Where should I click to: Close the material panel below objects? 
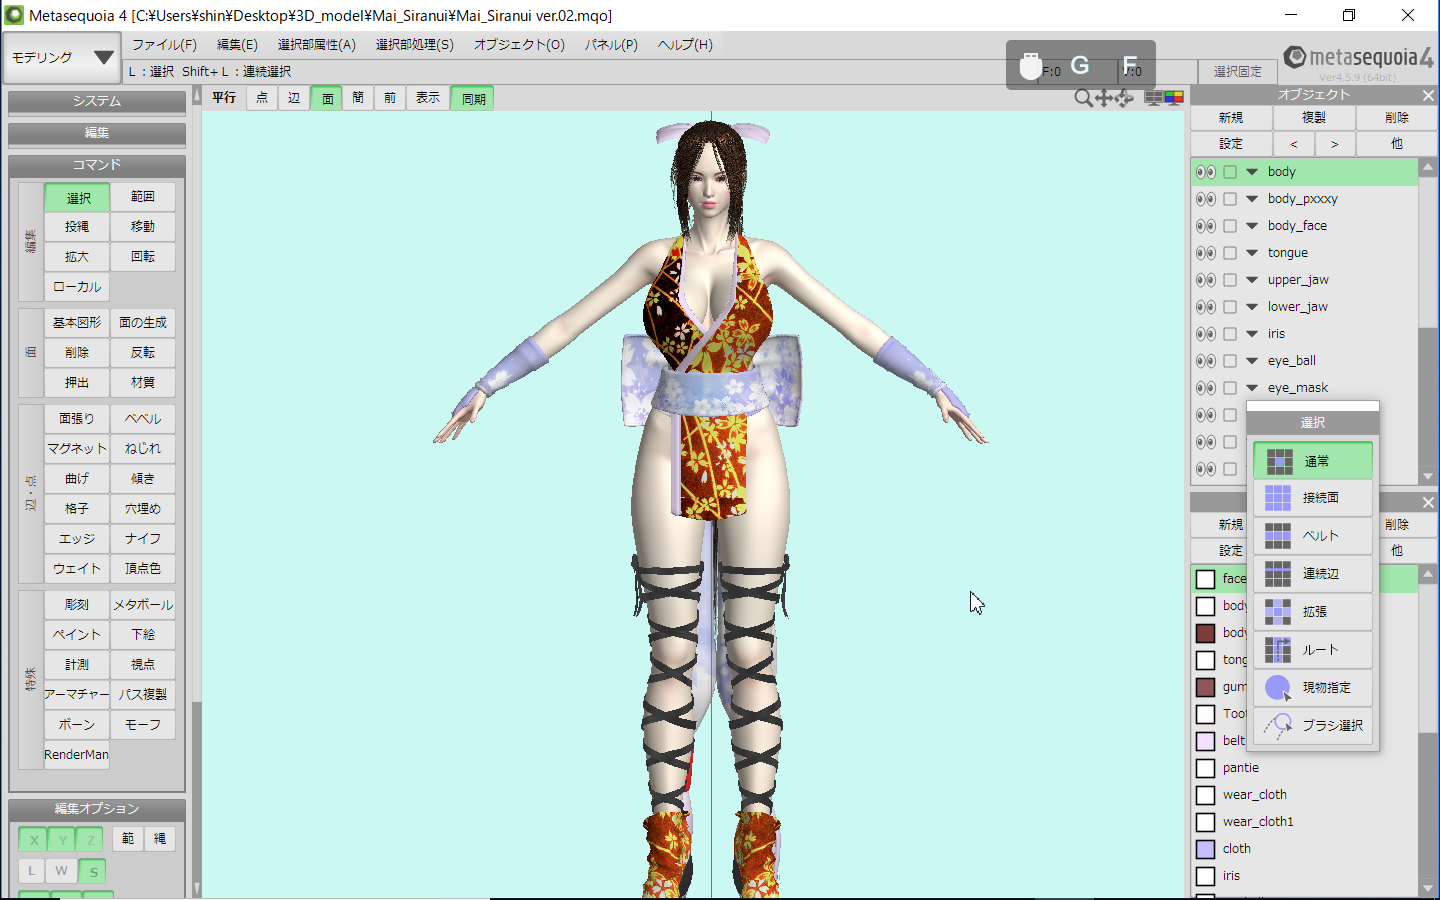(x=1428, y=502)
